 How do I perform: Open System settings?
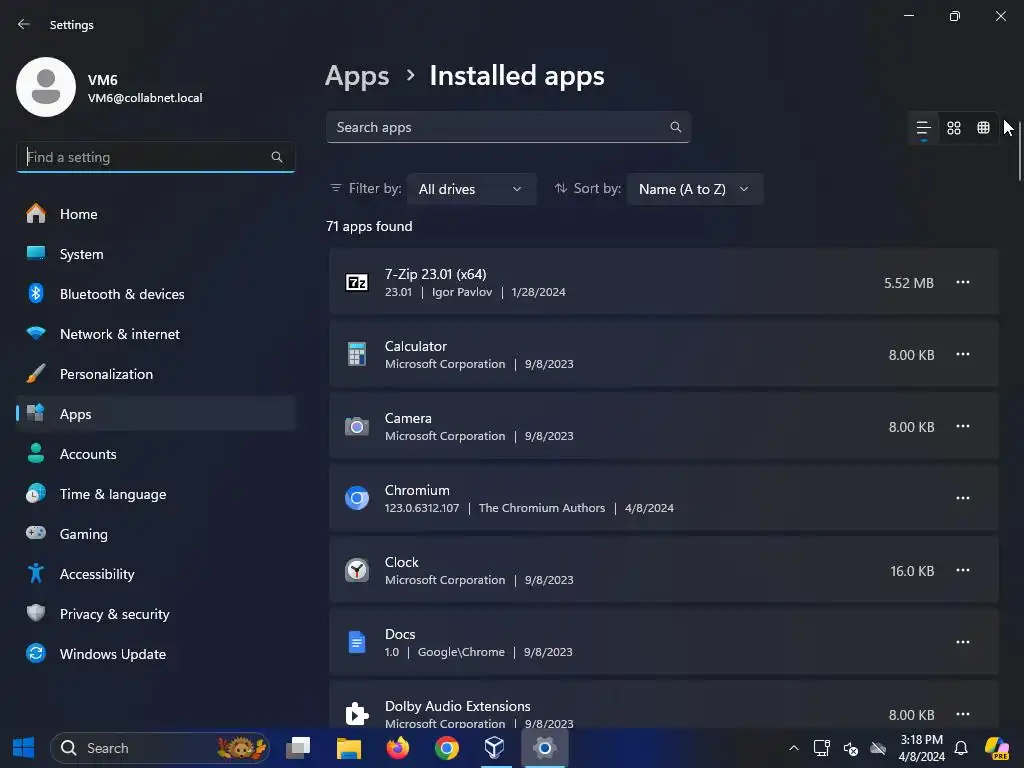click(x=156, y=254)
